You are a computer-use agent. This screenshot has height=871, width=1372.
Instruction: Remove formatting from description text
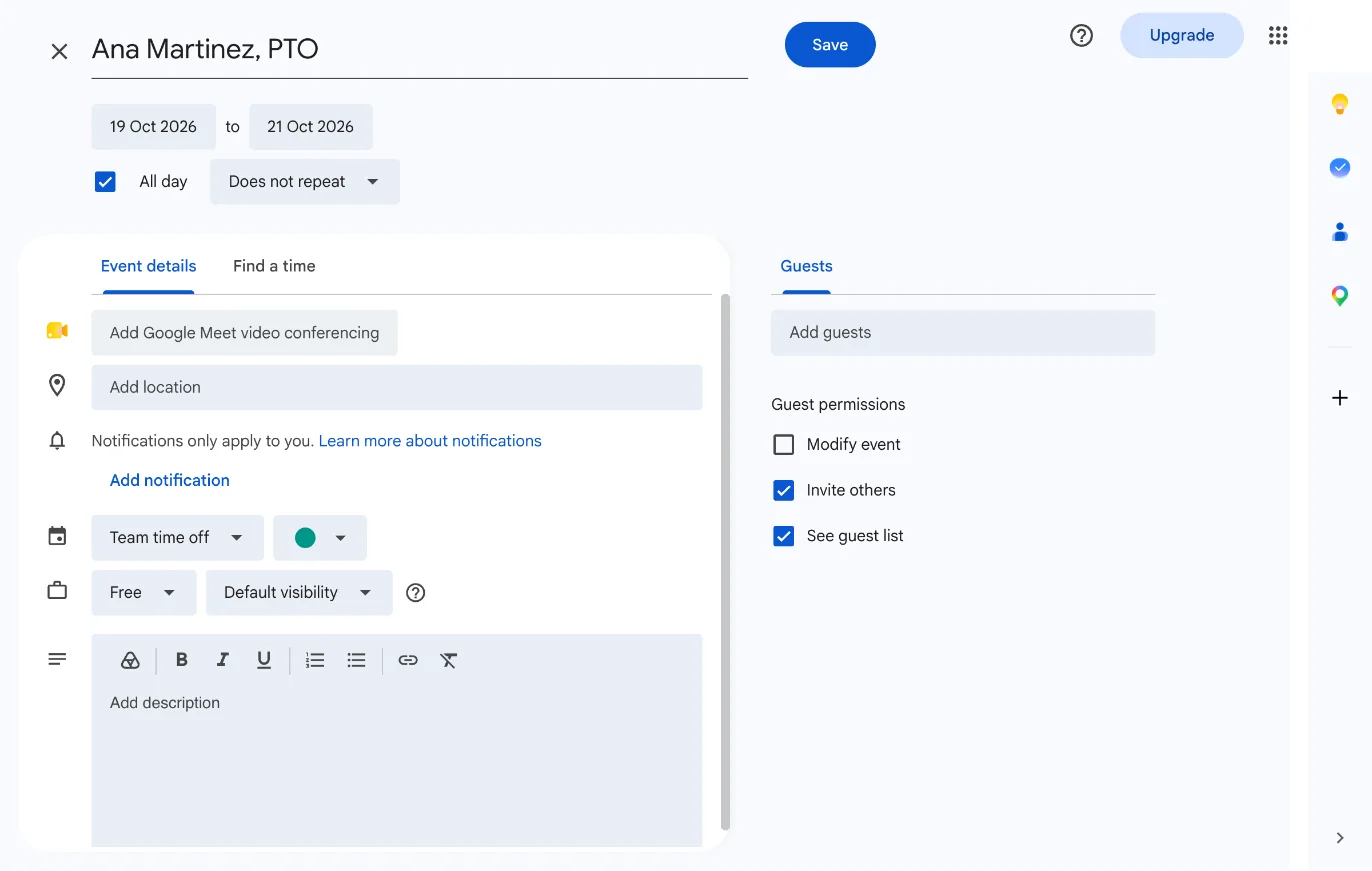449,660
